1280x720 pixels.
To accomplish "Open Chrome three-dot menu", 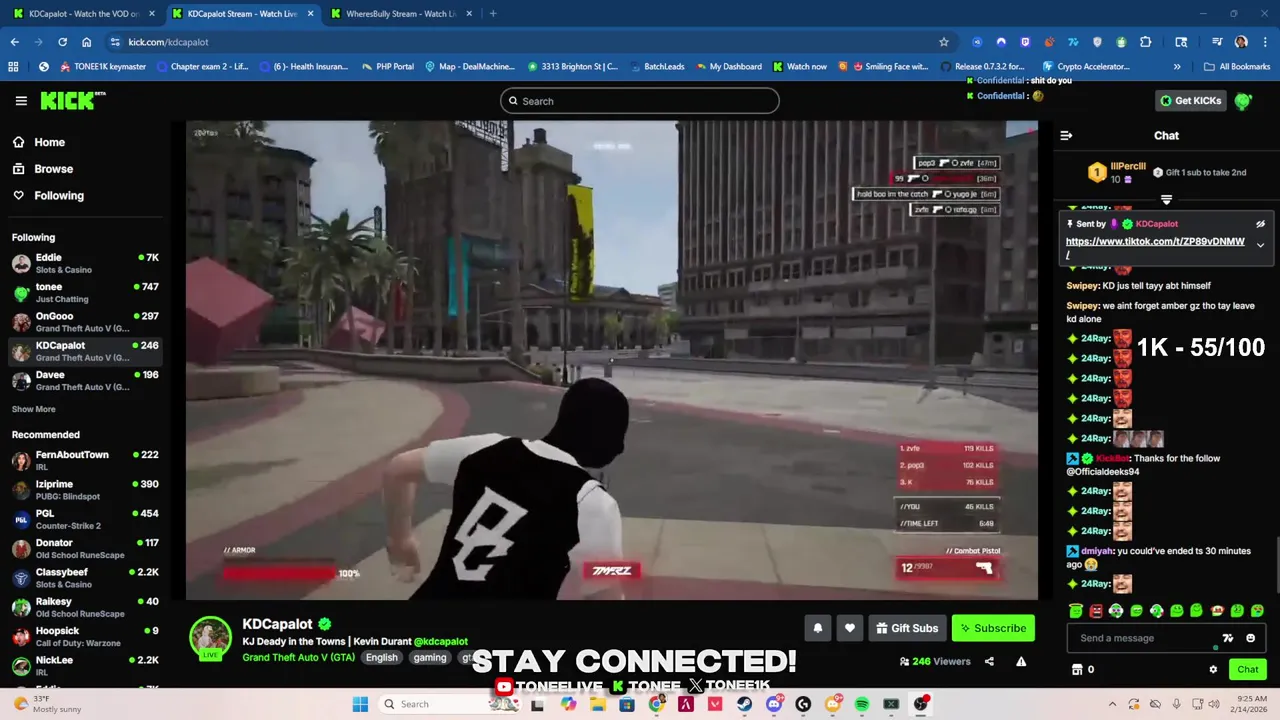I will click(1263, 42).
